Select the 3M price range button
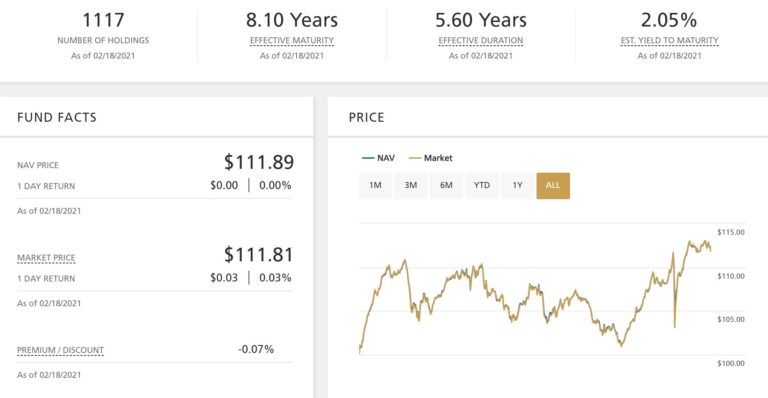This screenshot has height=398, width=768. [x=410, y=186]
